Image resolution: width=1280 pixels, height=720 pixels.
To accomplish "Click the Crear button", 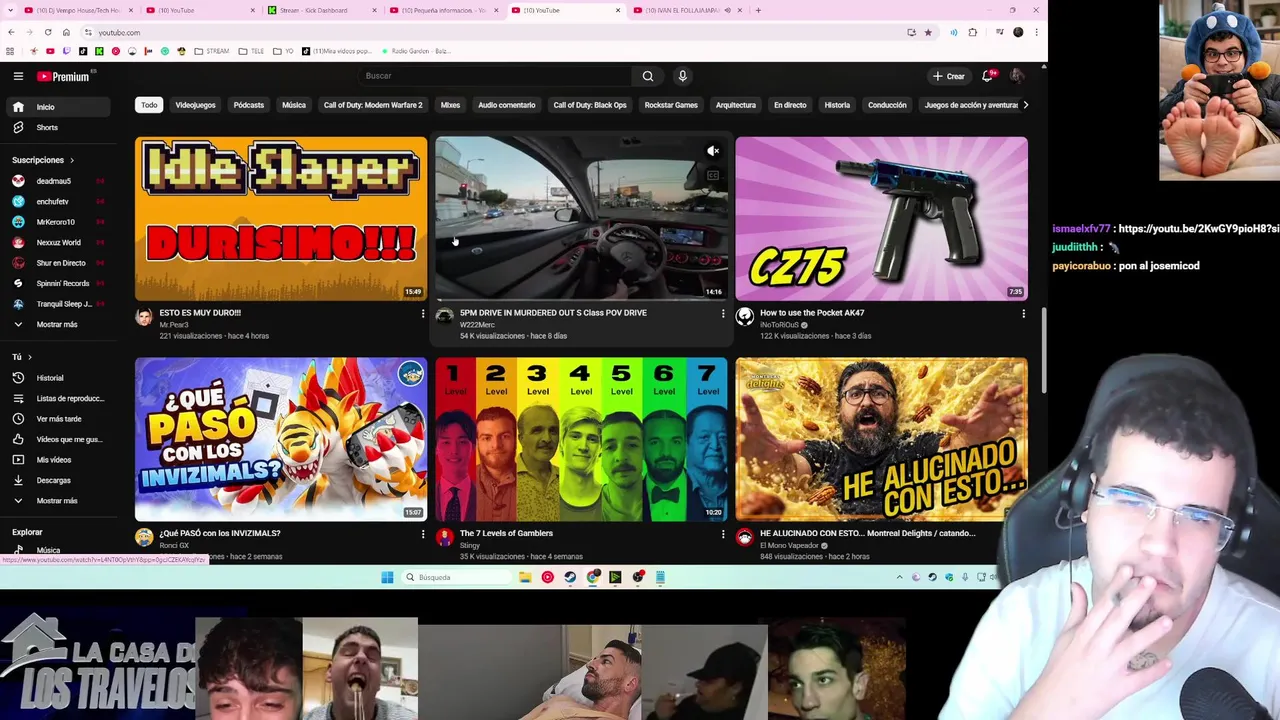I will pos(948,76).
